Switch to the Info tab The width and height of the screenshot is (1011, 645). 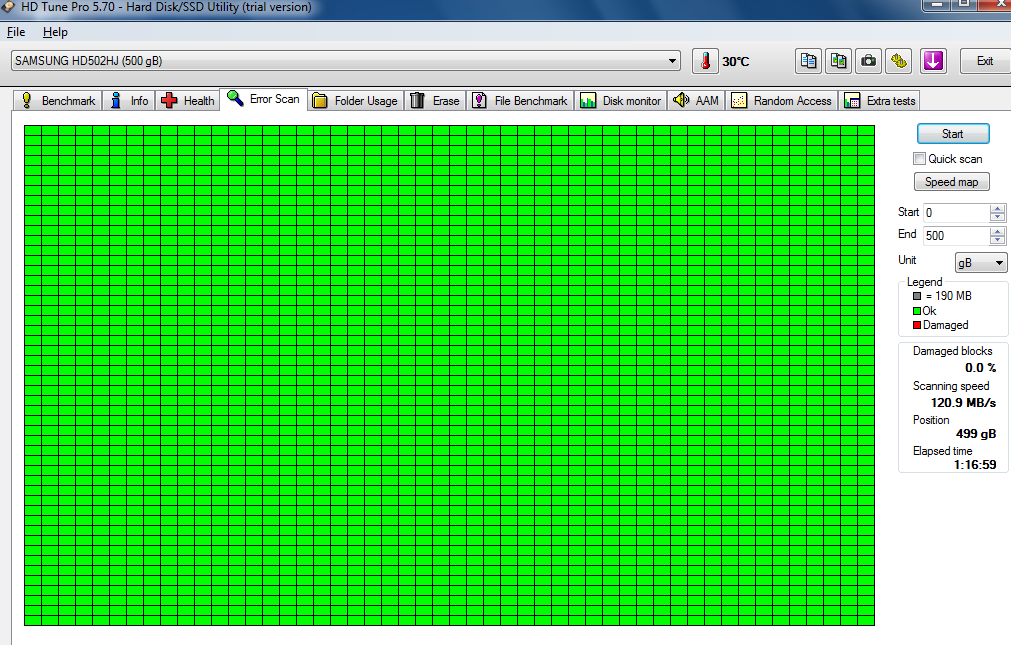(x=129, y=101)
